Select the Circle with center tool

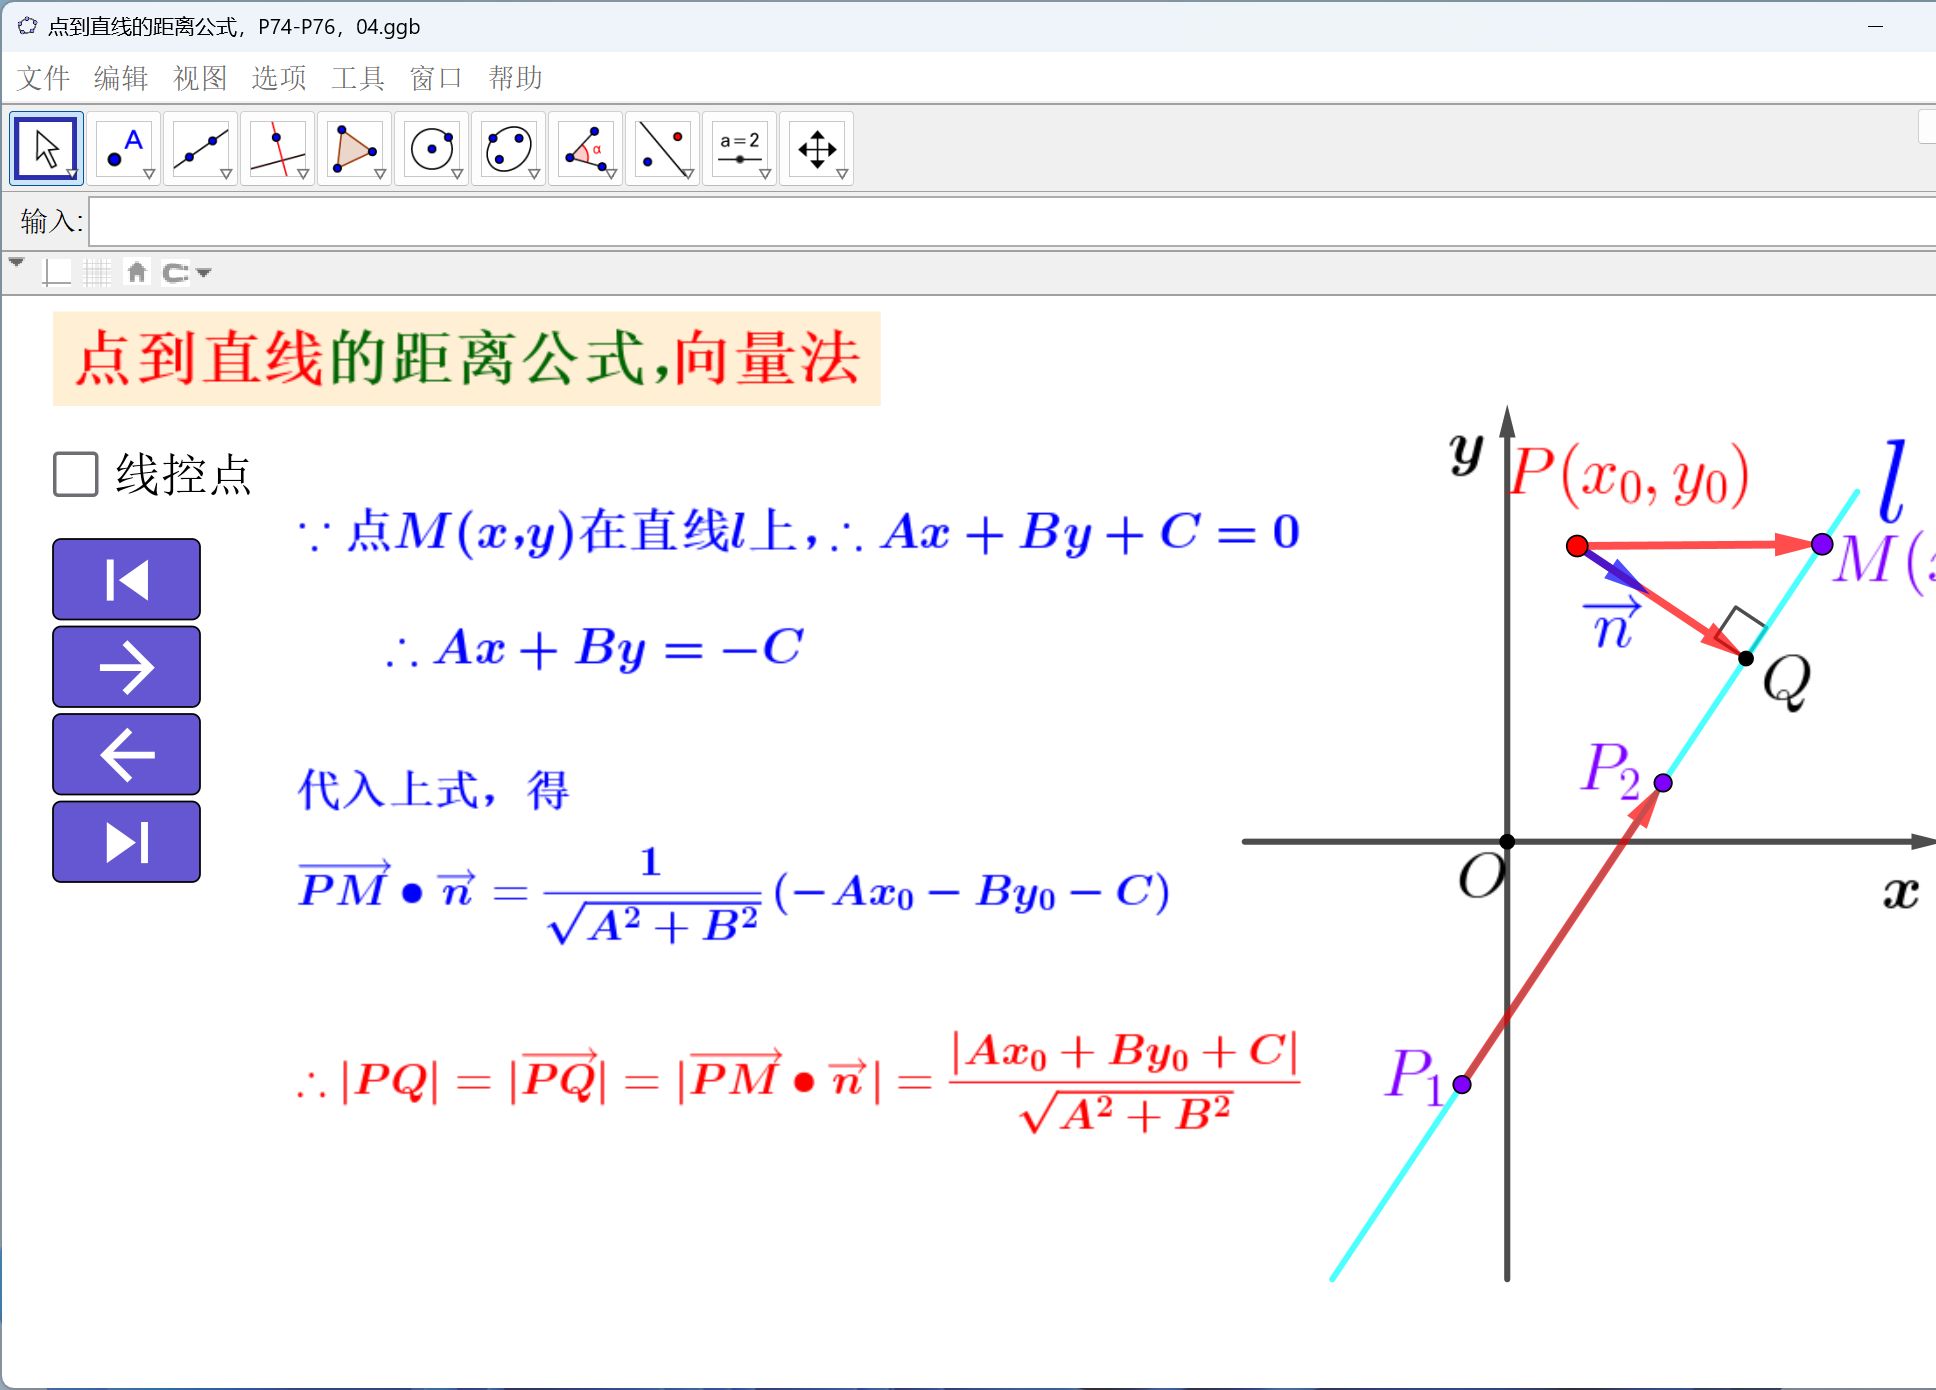click(432, 149)
